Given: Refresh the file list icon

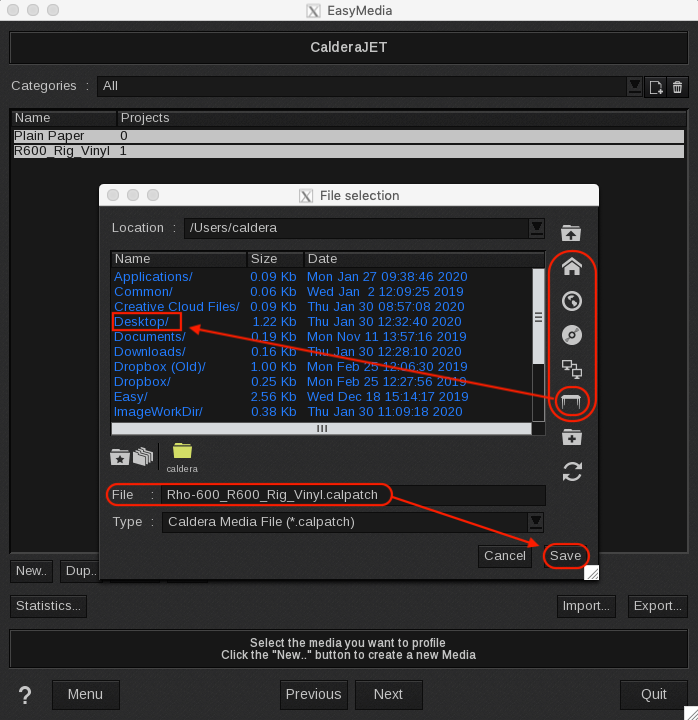Looking at the screenshot, I should pos(572,471).
